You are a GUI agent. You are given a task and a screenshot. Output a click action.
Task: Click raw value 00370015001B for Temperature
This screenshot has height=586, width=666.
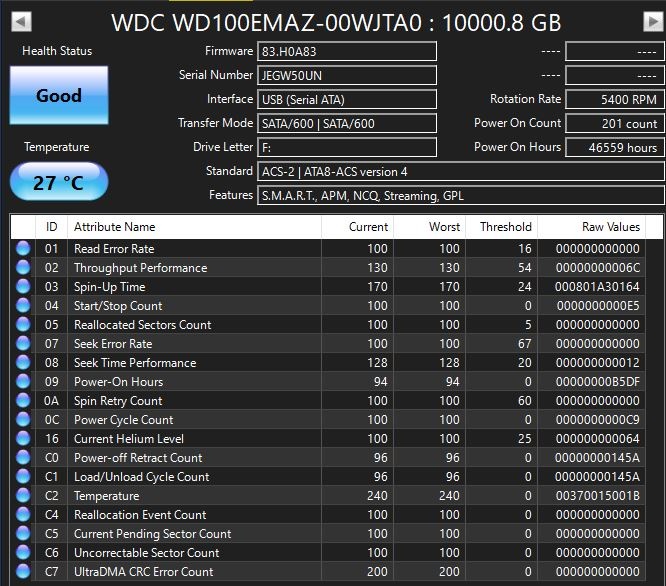598,496
